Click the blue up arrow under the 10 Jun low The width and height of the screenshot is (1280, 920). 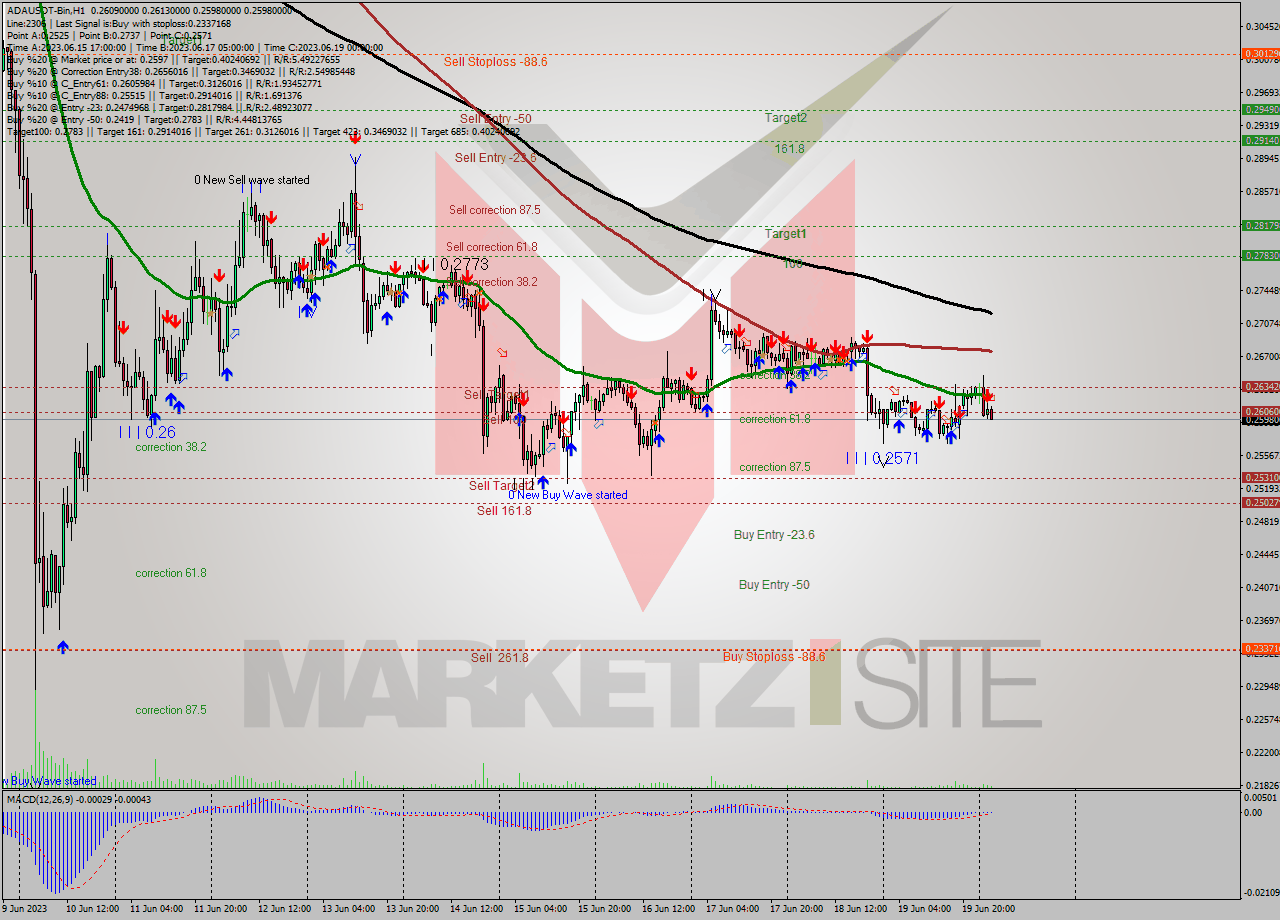click(63, 647)
